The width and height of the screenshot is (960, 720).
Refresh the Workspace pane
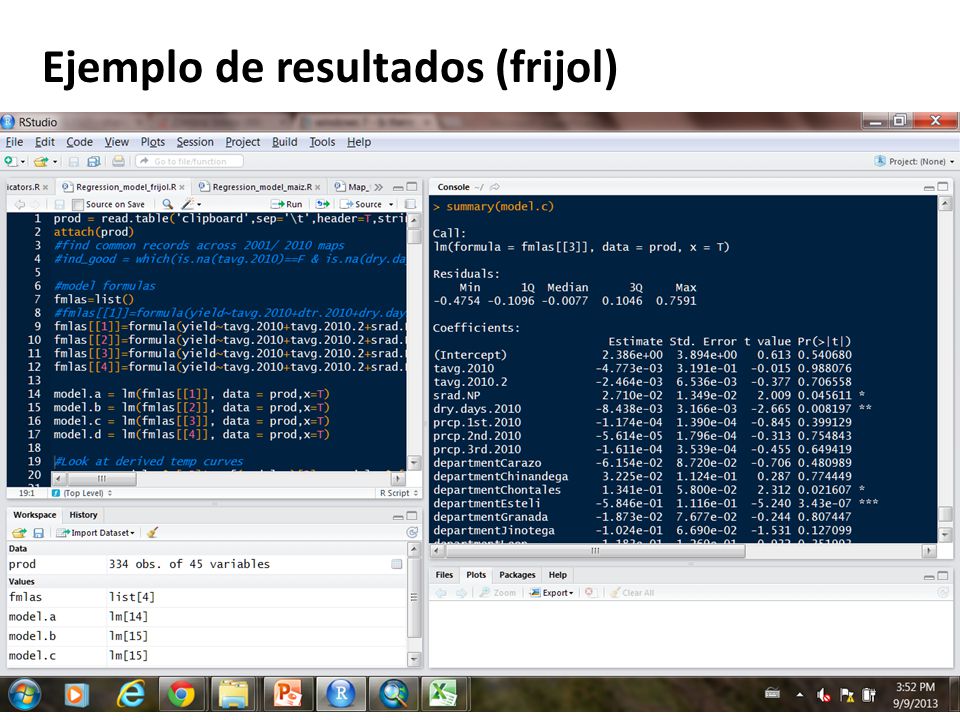[x=412, y=533]
